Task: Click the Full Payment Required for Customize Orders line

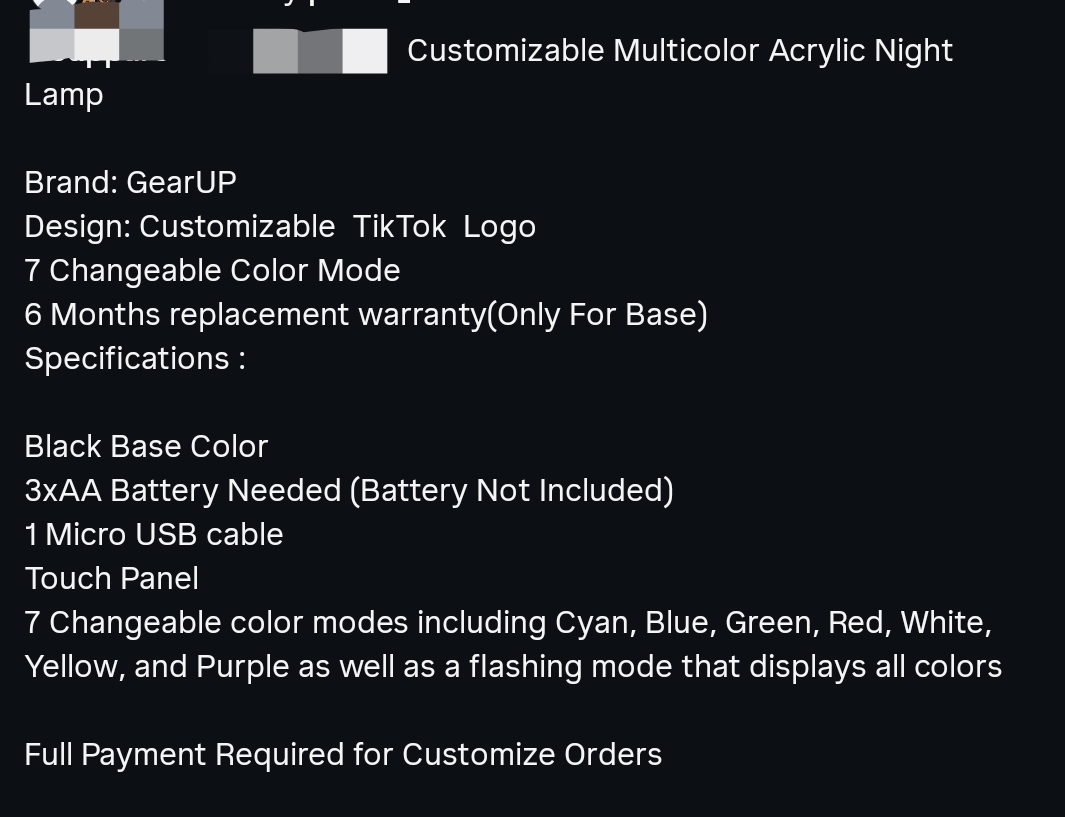Action: coord(343,755)
